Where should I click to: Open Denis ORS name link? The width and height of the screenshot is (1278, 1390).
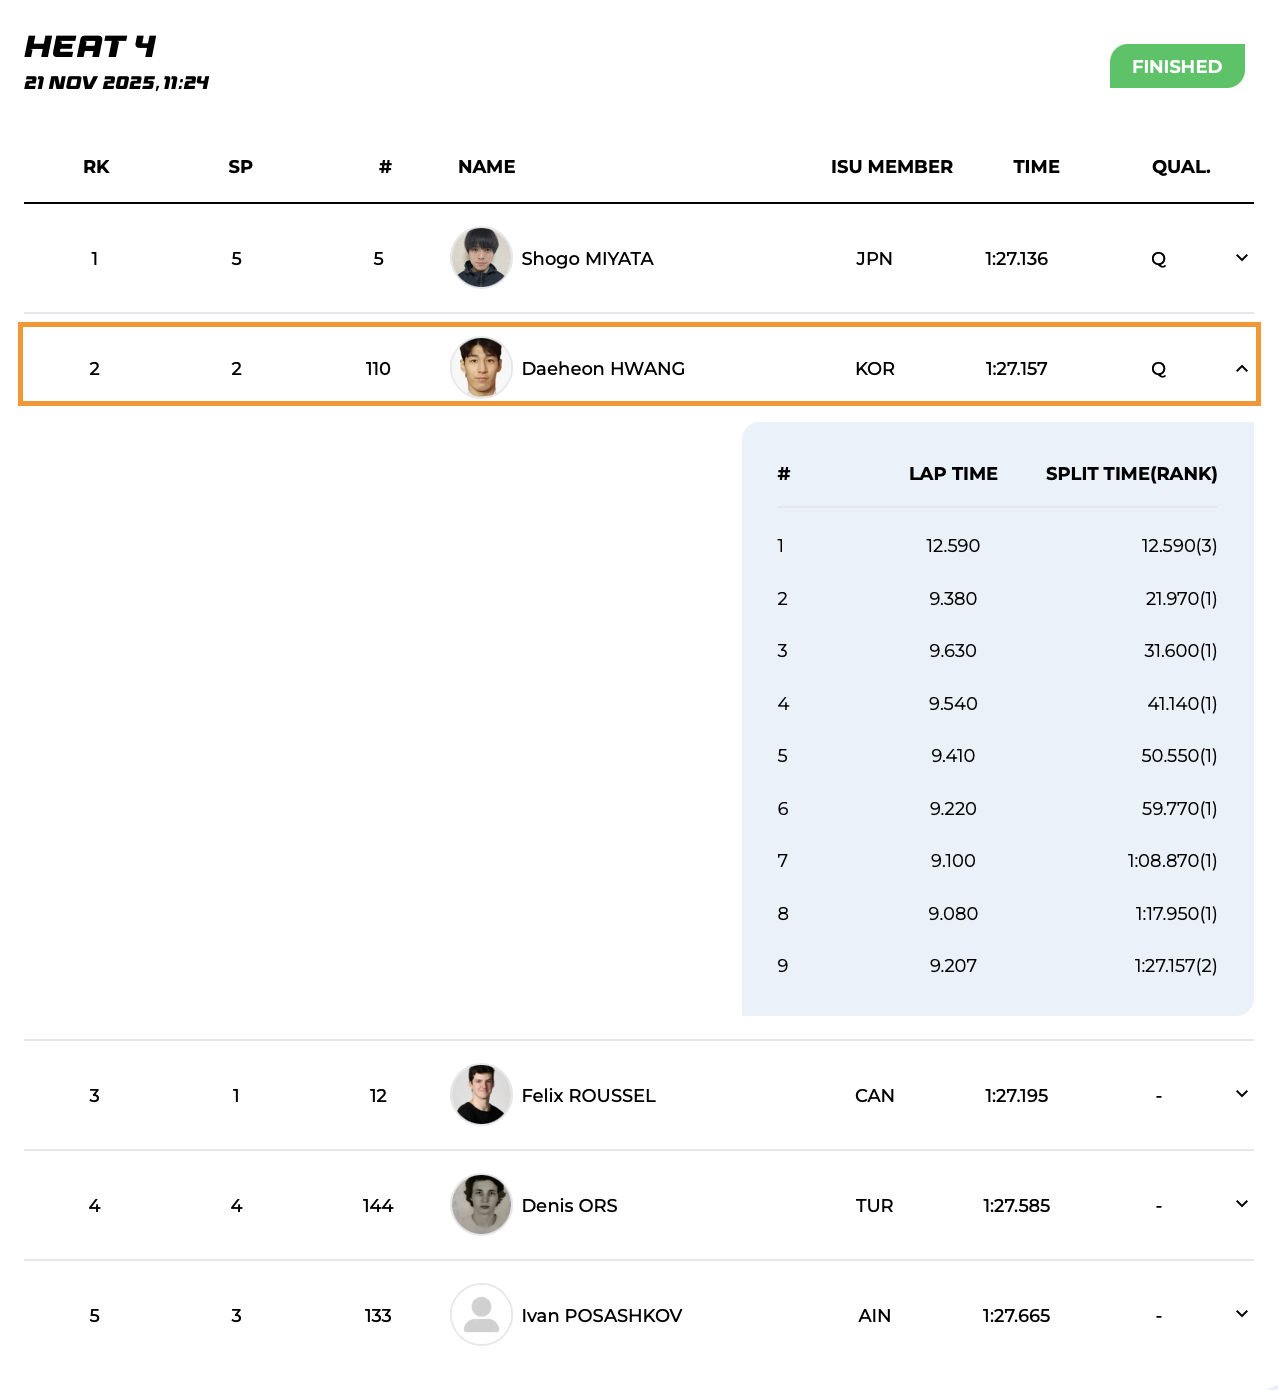tap(569, 1206)
